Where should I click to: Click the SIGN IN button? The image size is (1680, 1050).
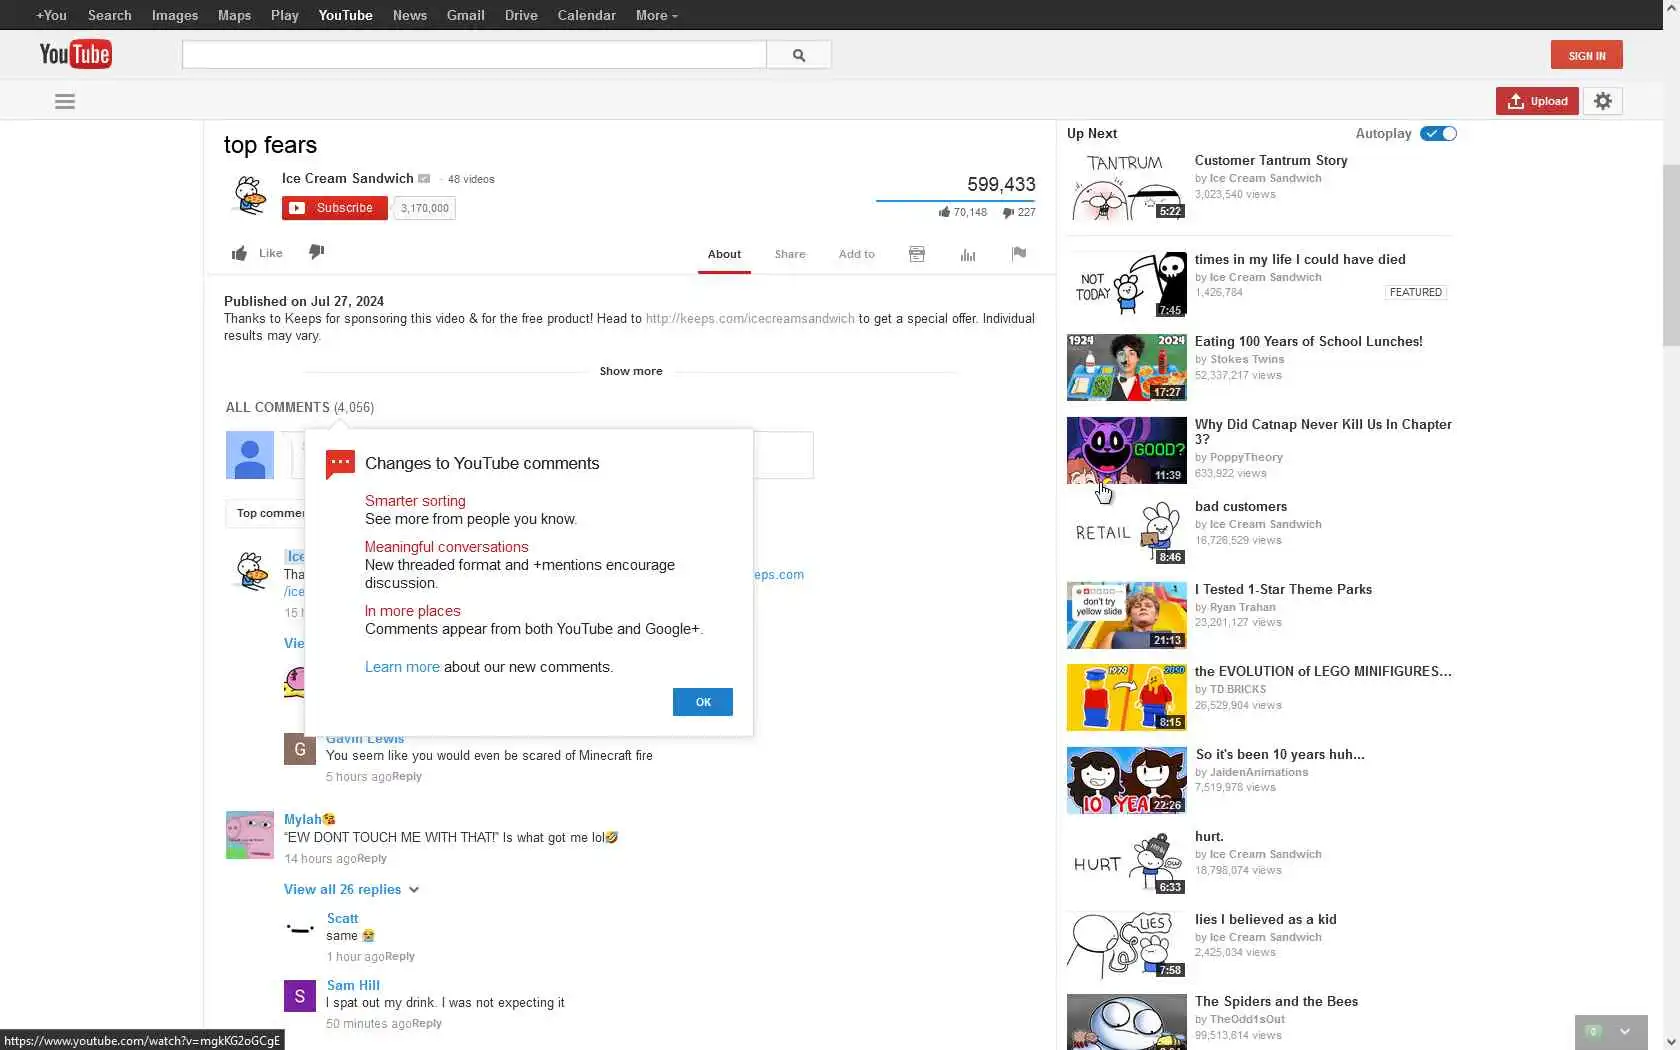pyautogui.click(x=1586, y=55)
